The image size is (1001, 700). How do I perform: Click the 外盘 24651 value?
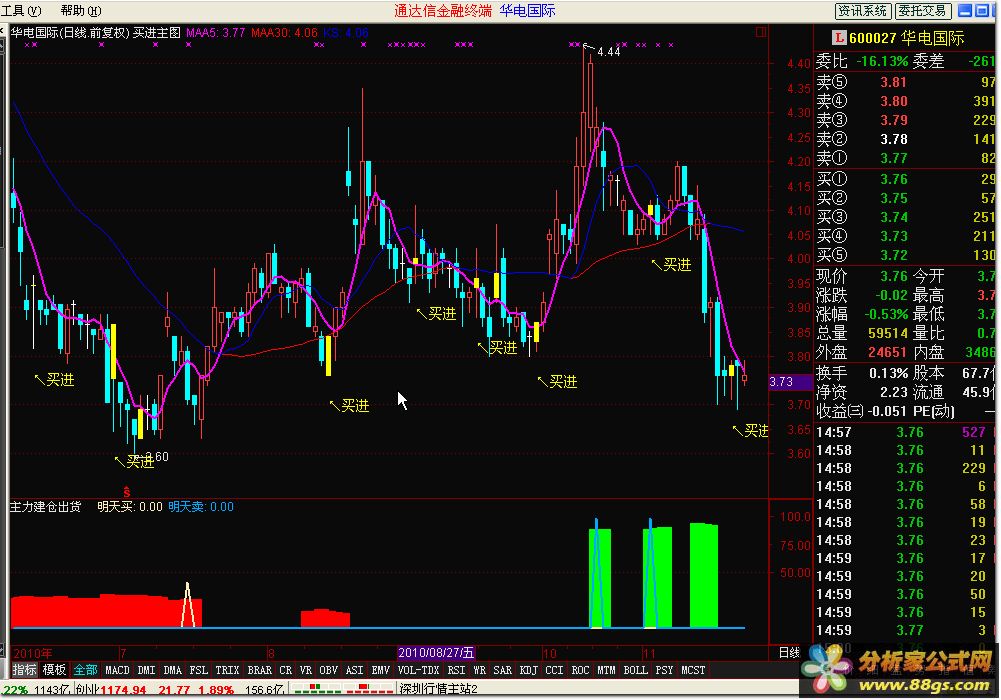(887, 352)
